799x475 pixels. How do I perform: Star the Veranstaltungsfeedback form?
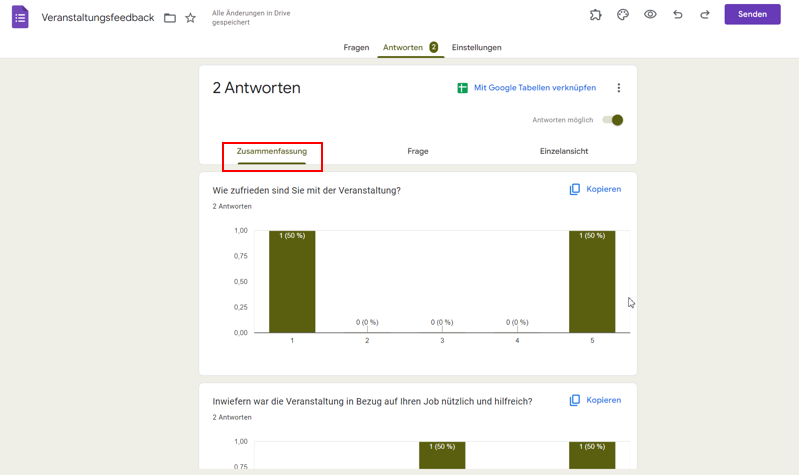(191, 18)
